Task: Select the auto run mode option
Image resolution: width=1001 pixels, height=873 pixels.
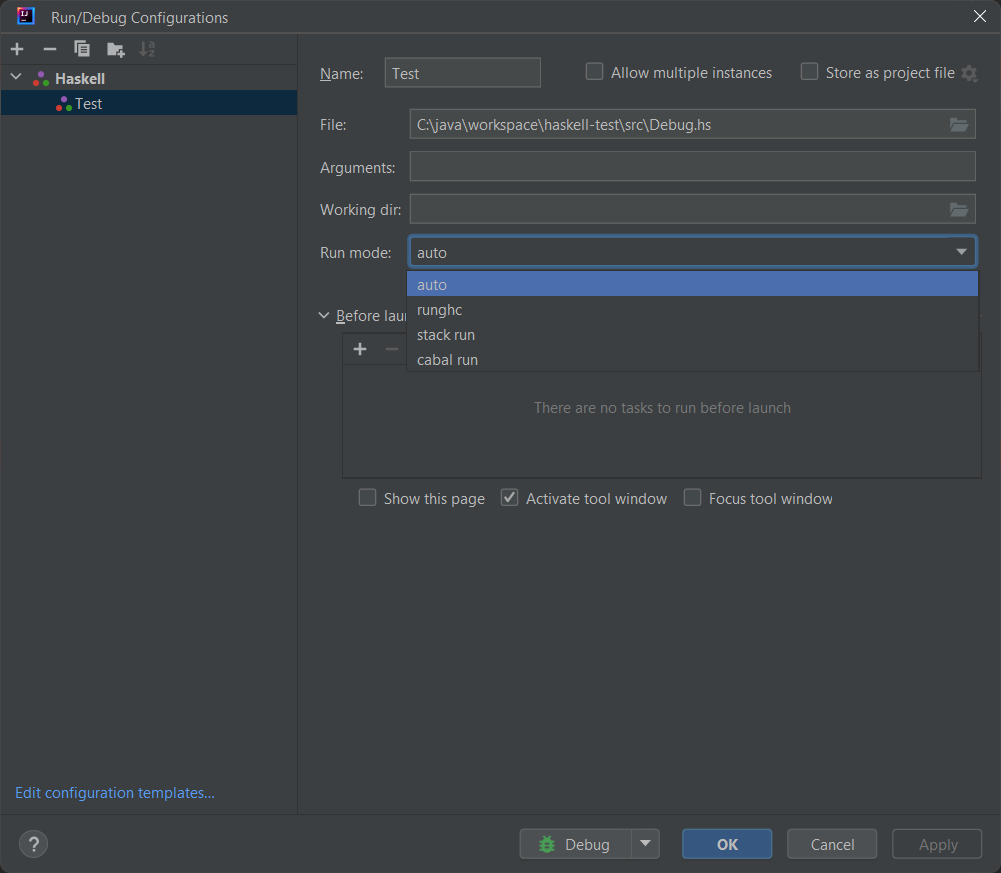Action: [692, 284]
